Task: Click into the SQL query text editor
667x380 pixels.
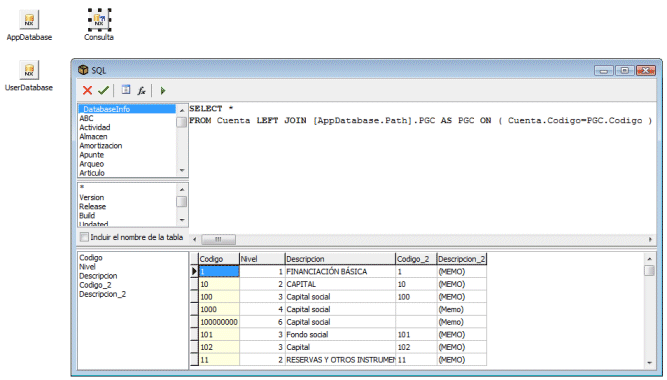Action: tap(422, 168)
